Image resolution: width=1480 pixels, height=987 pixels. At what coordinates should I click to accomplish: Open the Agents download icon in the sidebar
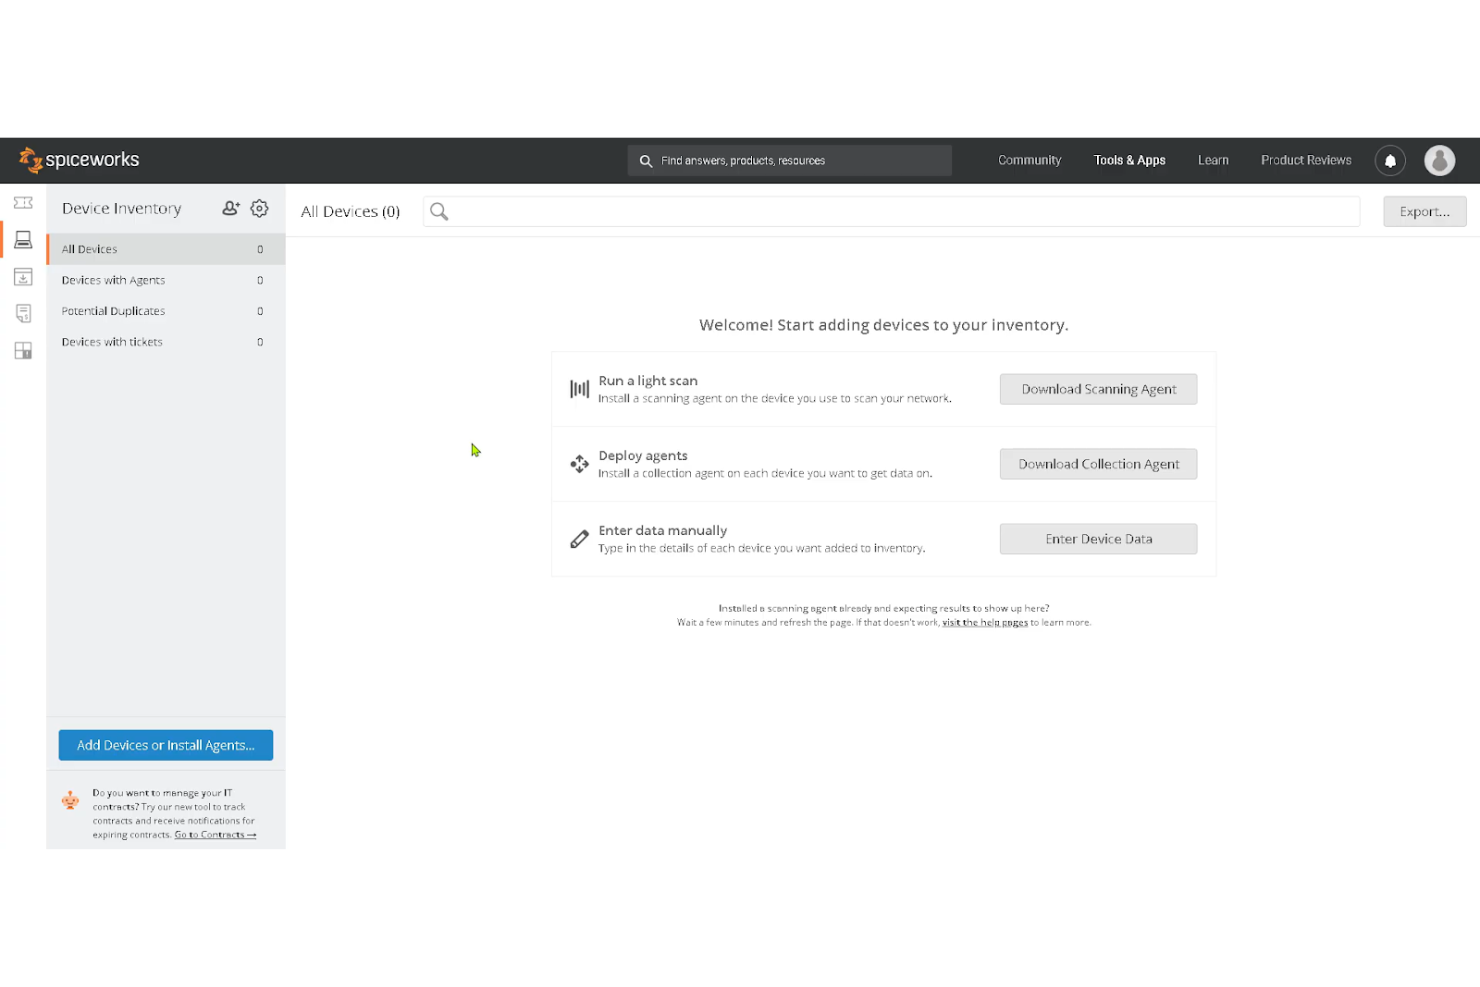(x=22, y=277)
